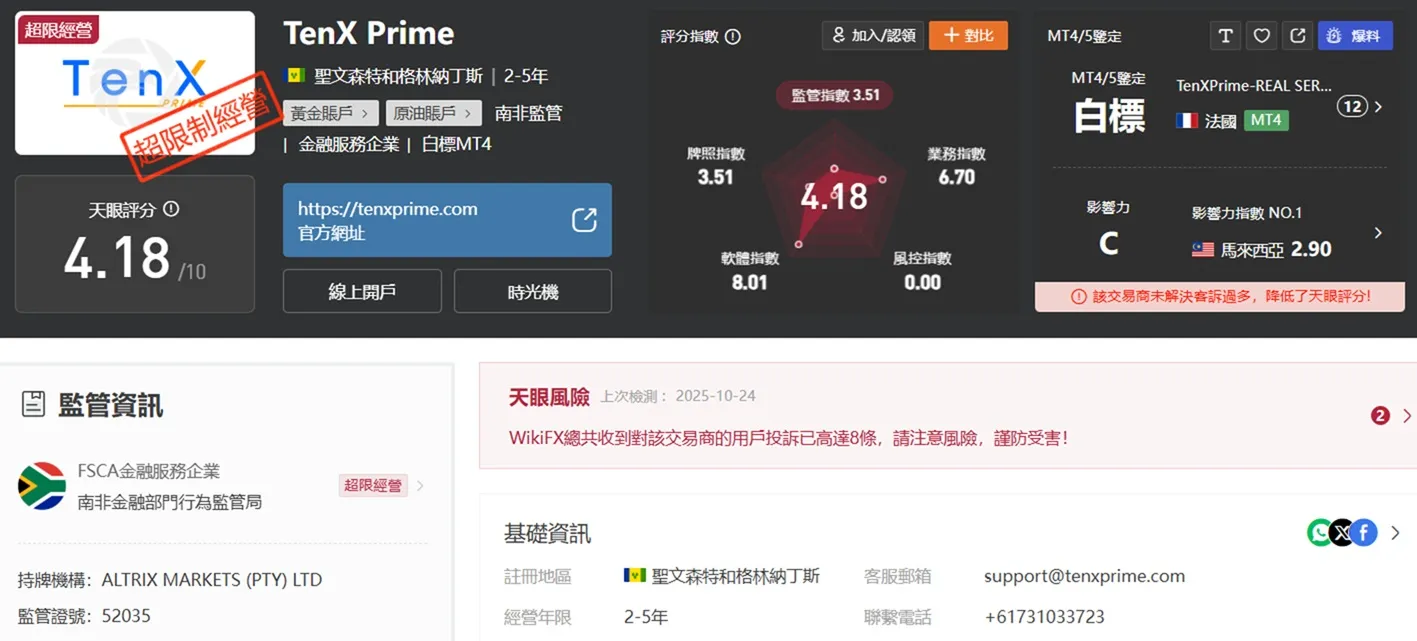This screenshot has width=1417, height=641.
Task: Click the heart favorite icon
Action: point(1262,36)
